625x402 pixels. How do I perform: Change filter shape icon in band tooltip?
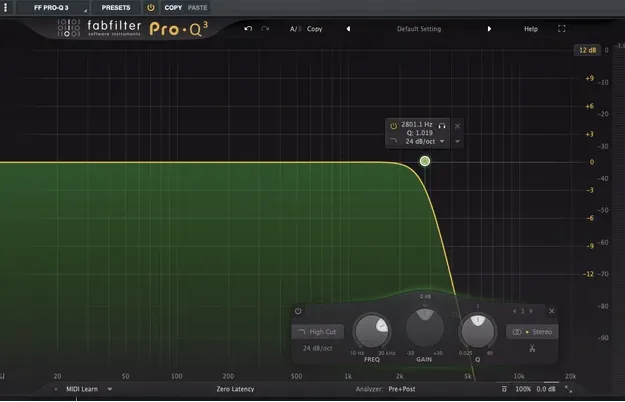pos(393,141)
